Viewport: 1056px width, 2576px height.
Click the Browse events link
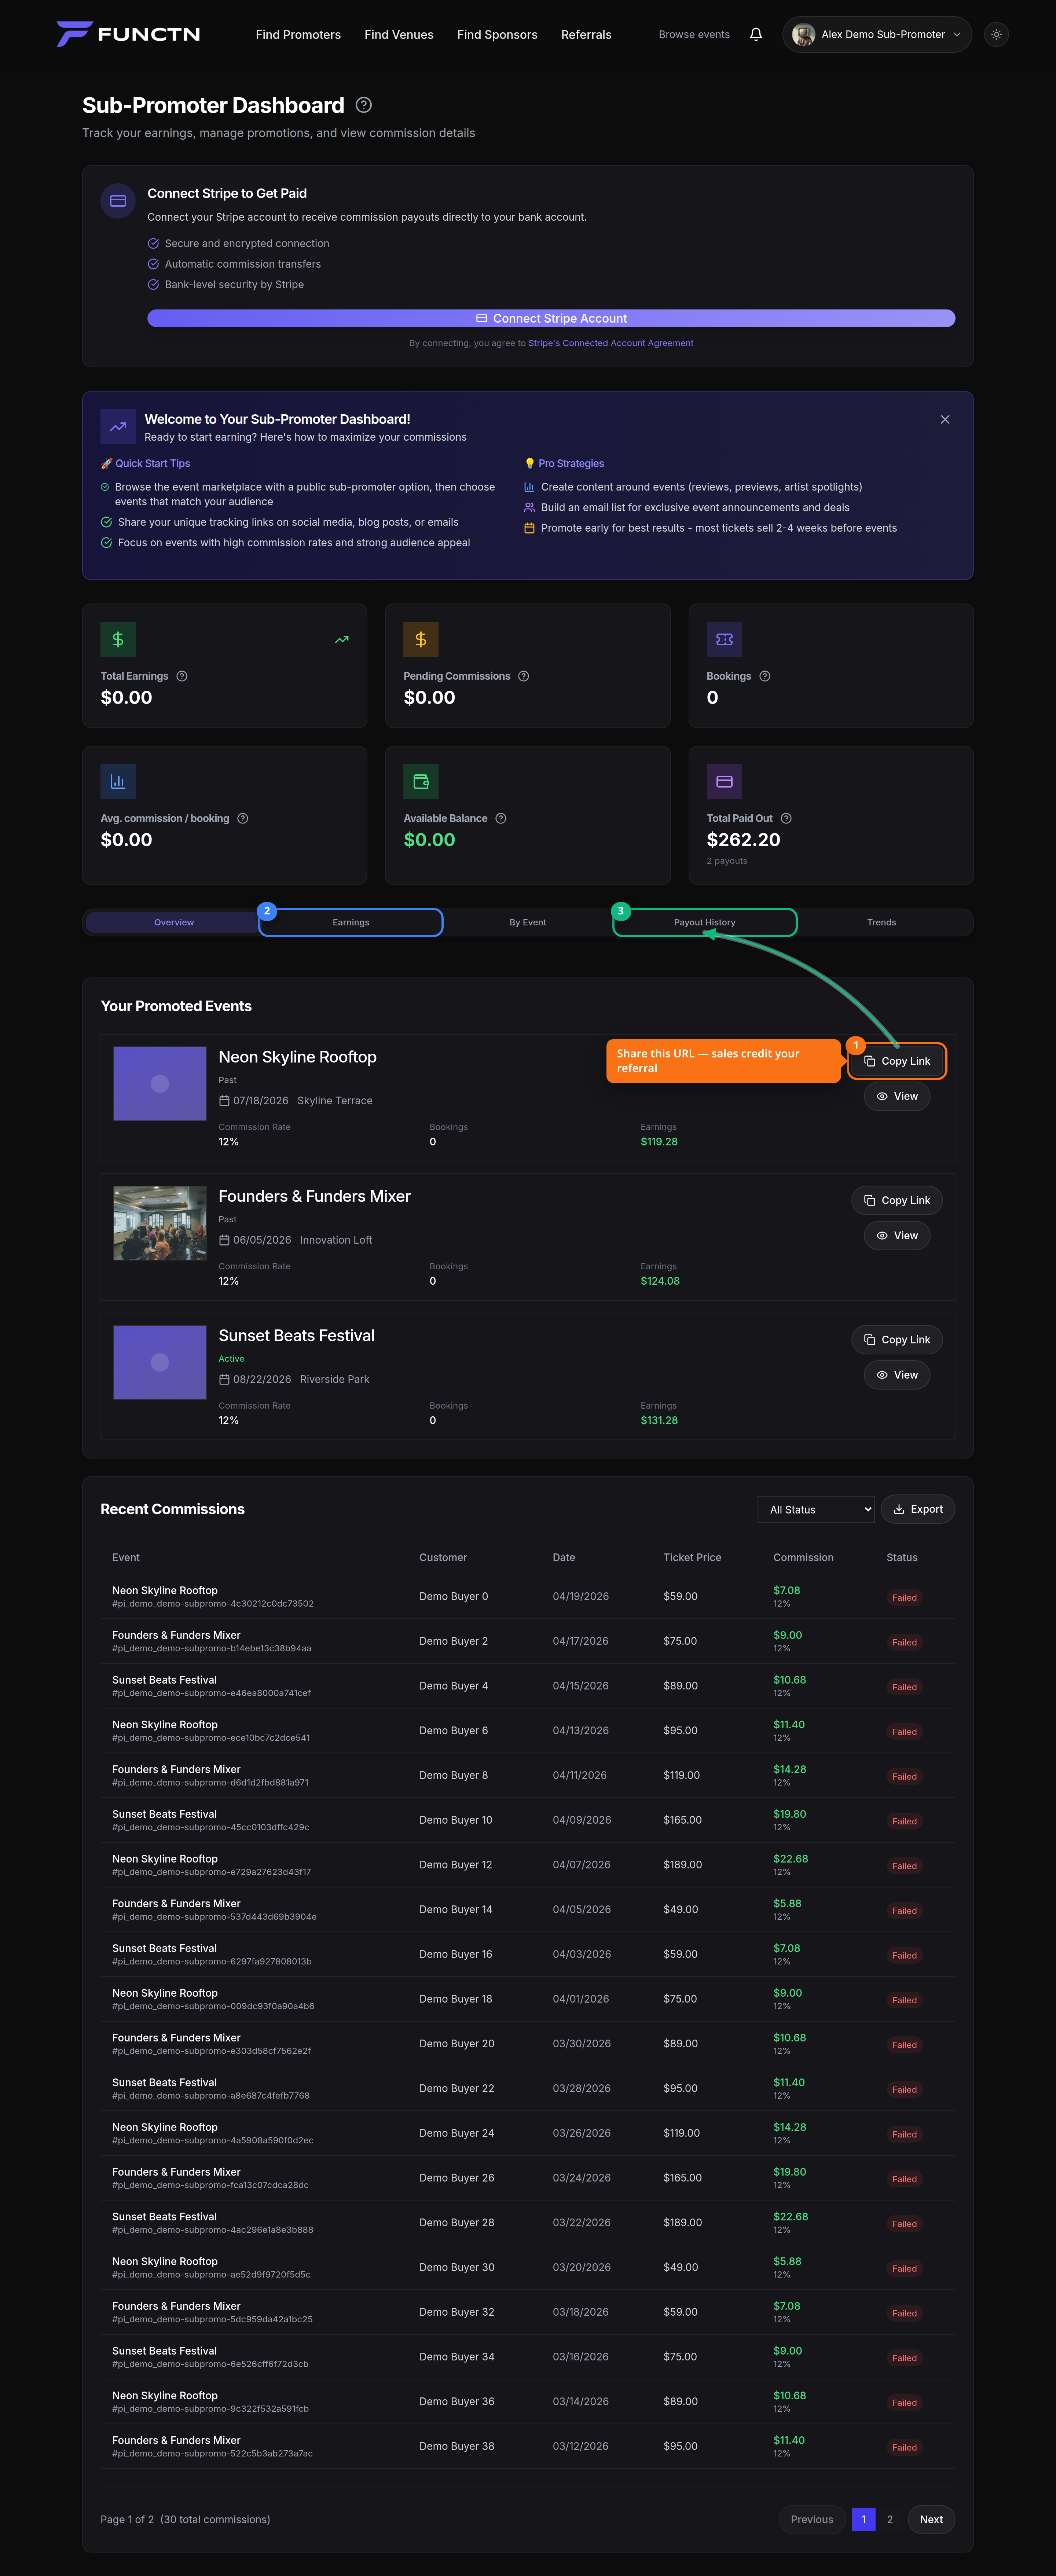[x=694, y=34]
